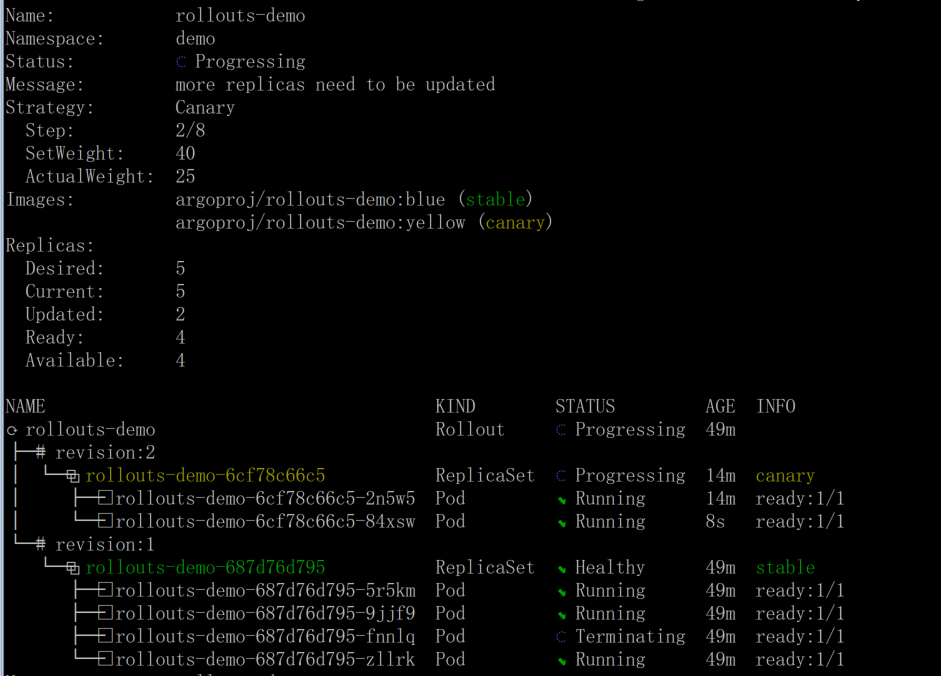The image size is (941, 676).
Task: Click the rollout icon before rollouts-demo root
Action: click(x=12, y=430)
